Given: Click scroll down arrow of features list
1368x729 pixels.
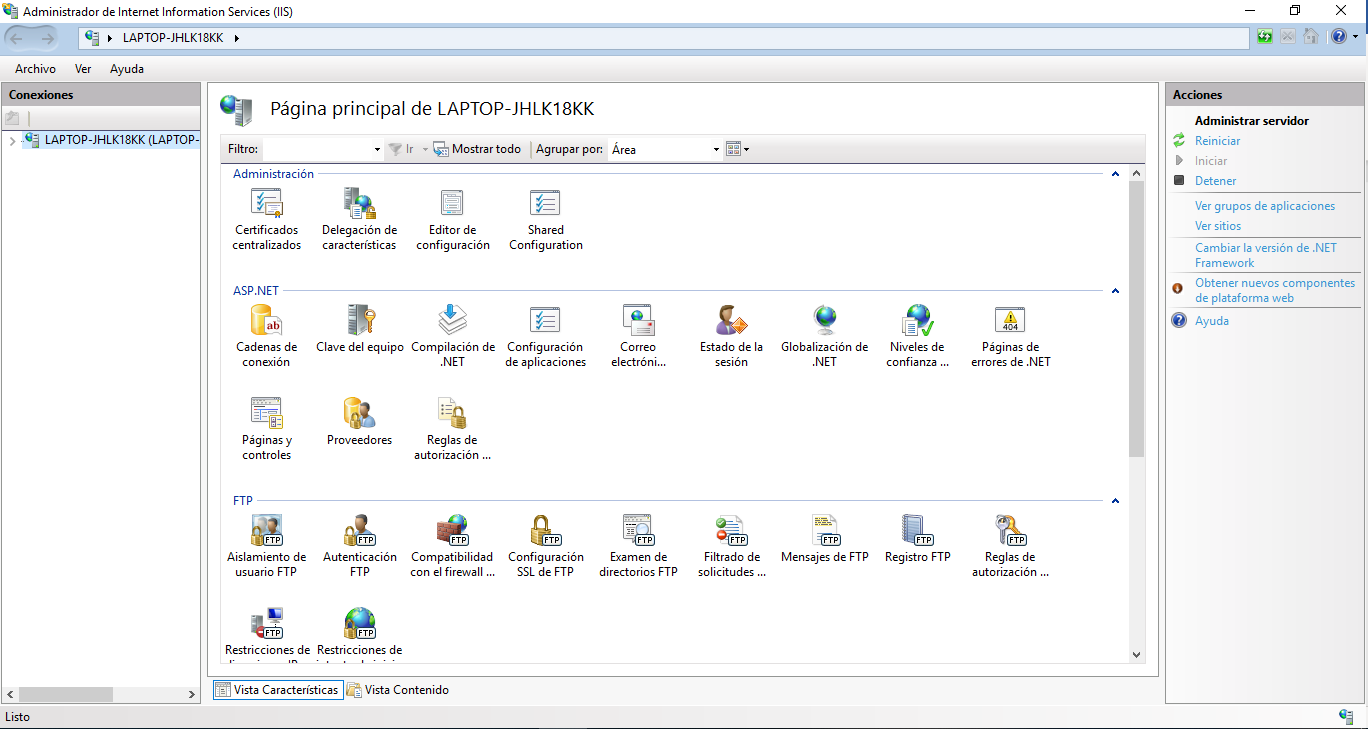Looking at the screenshot, I should (x=1136, y=655).
